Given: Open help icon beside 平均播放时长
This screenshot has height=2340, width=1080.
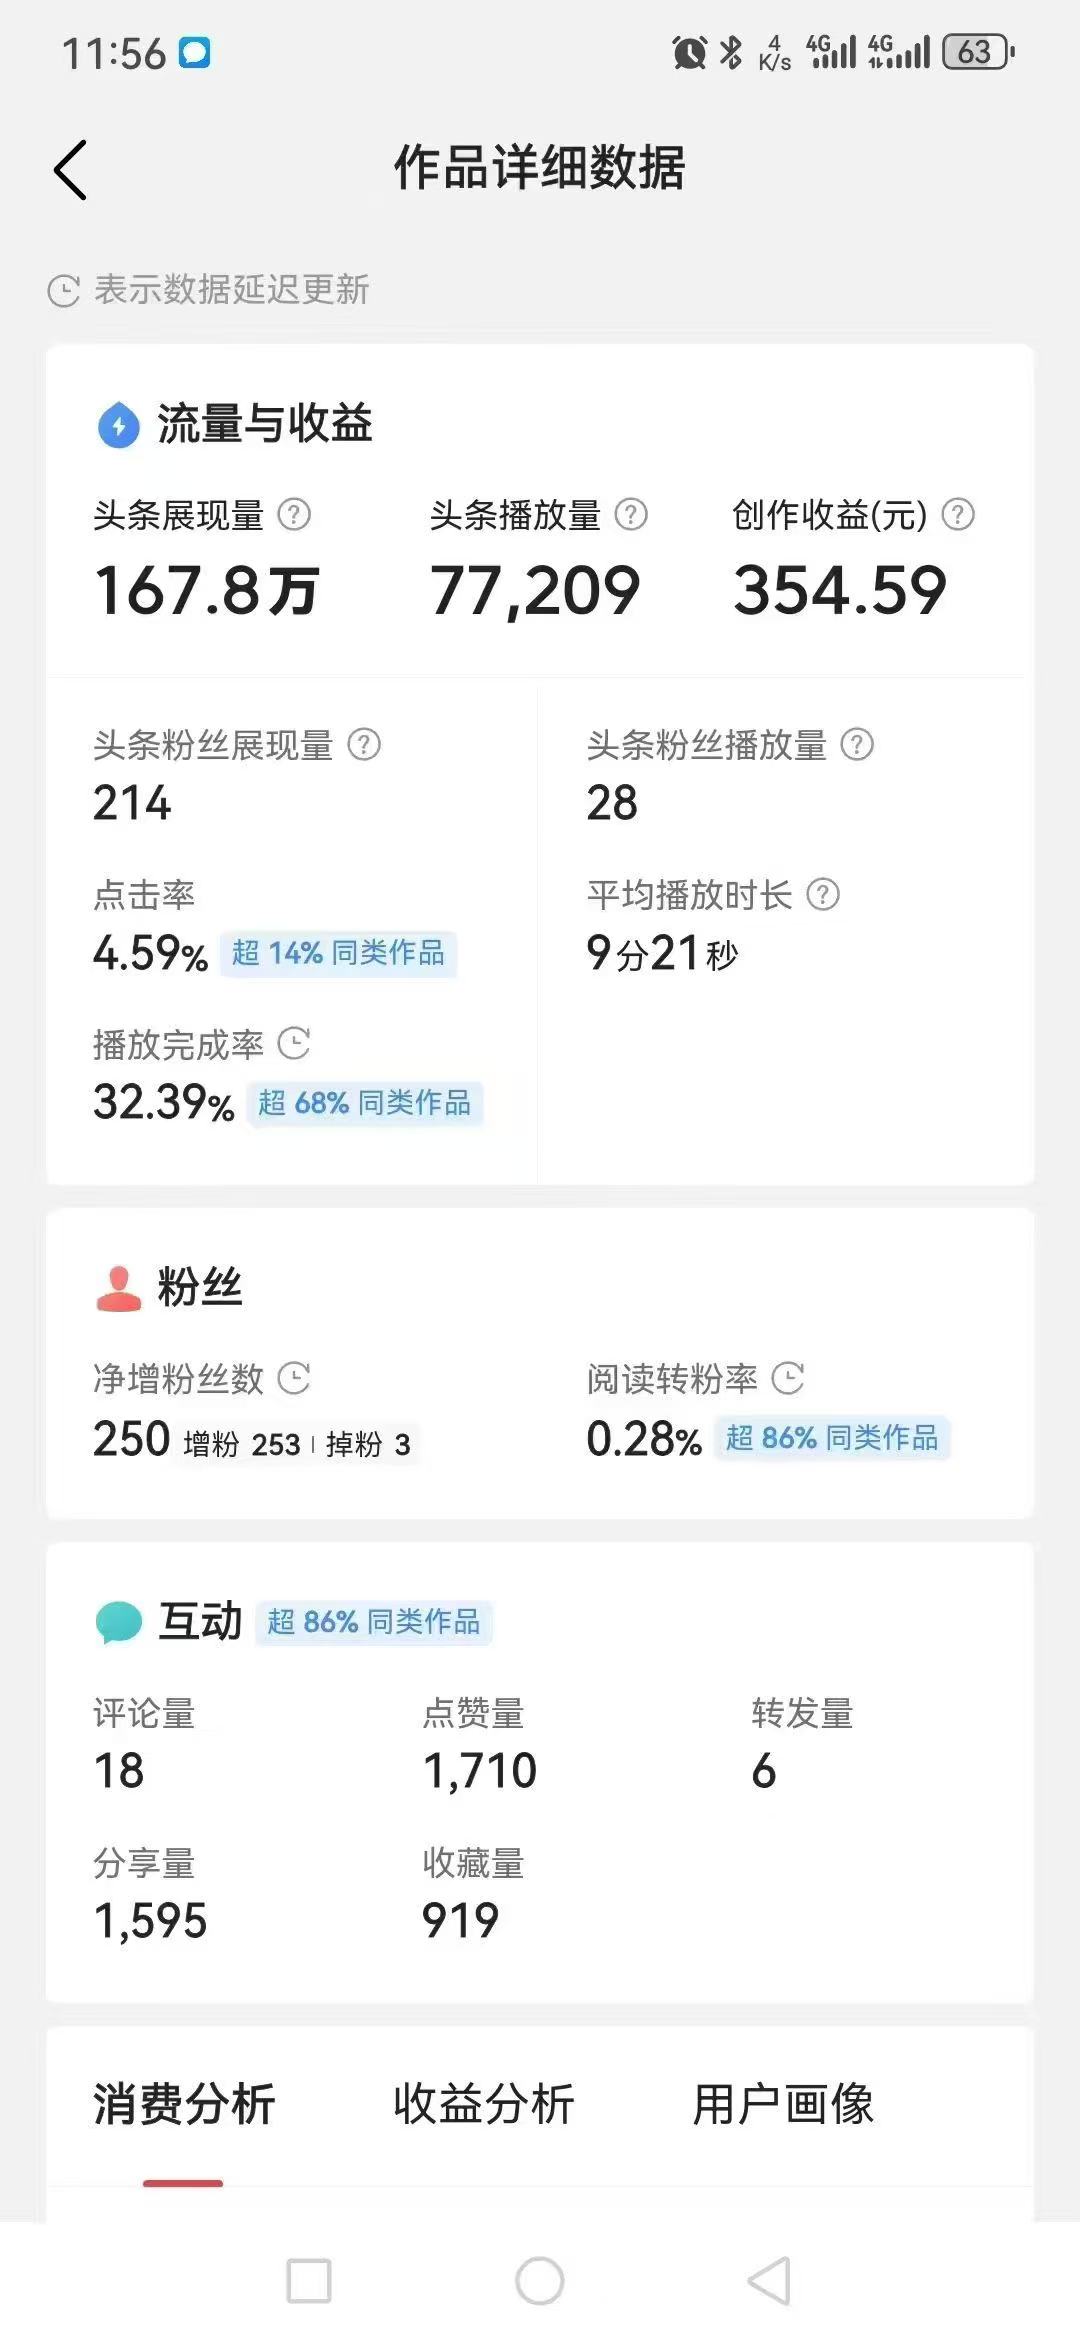Looking at the screenshot, I should point(823,894).
